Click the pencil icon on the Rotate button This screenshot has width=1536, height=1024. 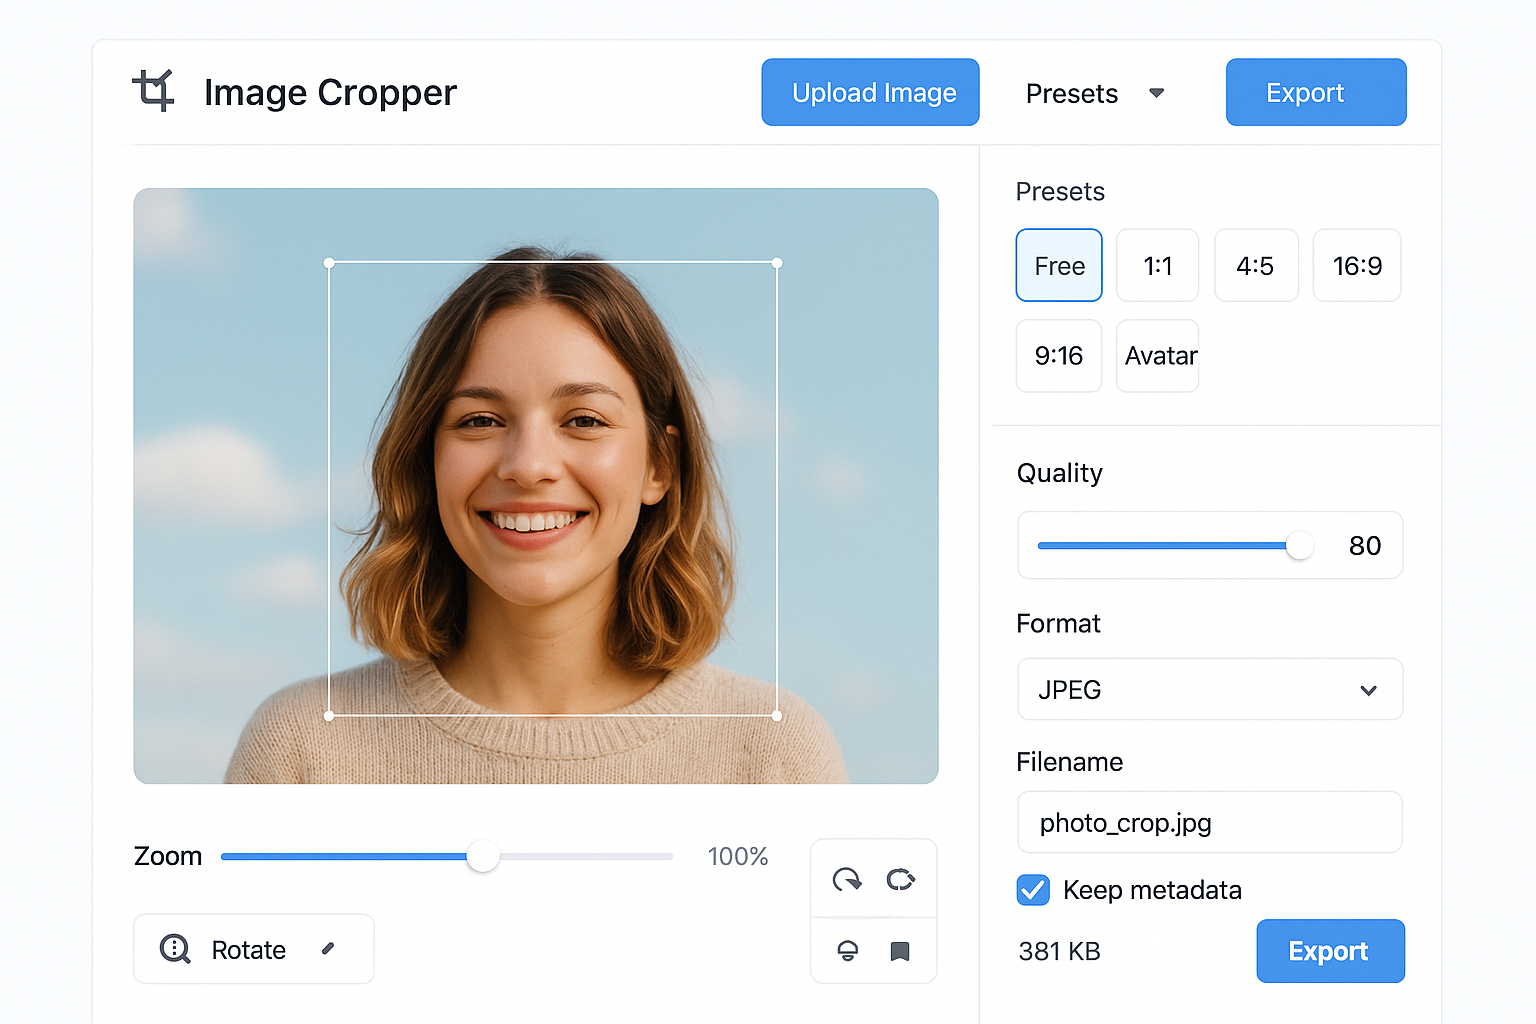[x=329, y=949]
